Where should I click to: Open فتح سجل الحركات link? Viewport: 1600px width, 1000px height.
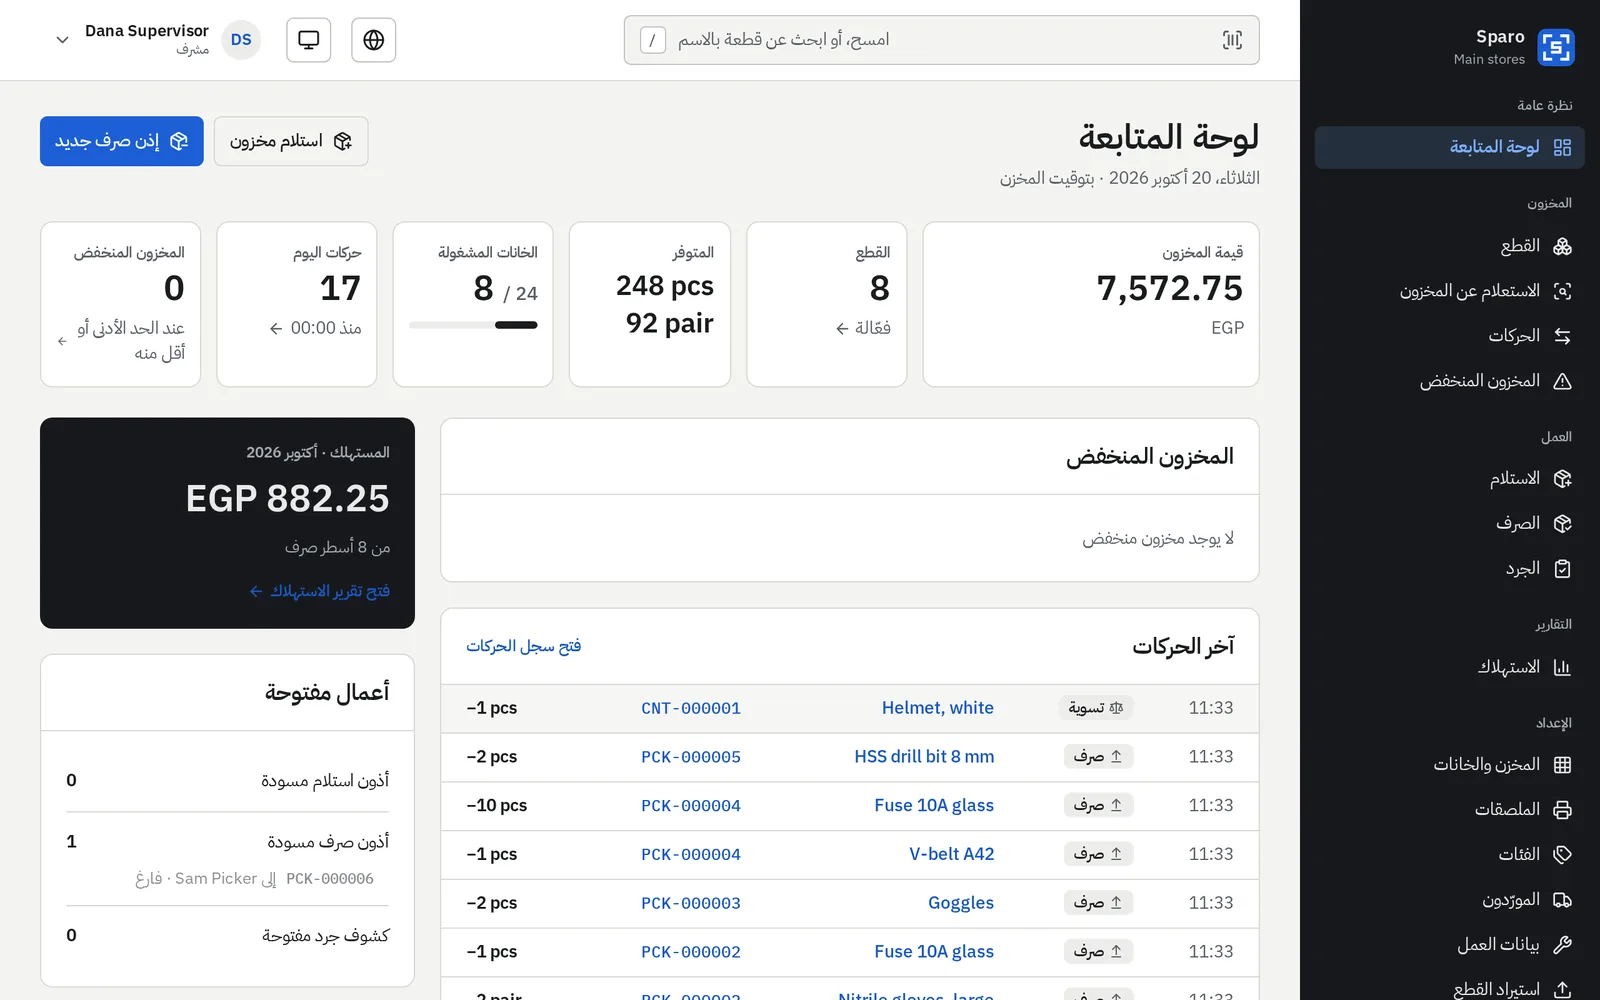click(x=523, y=646)
